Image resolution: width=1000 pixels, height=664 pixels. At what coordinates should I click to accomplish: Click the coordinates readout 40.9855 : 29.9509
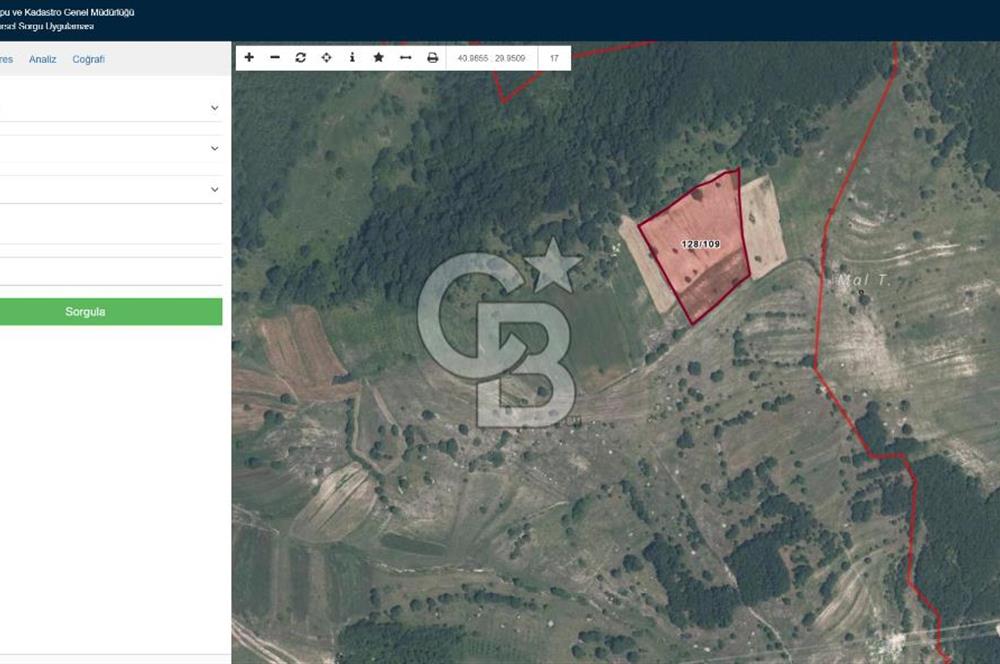click(x=491, y=58)
